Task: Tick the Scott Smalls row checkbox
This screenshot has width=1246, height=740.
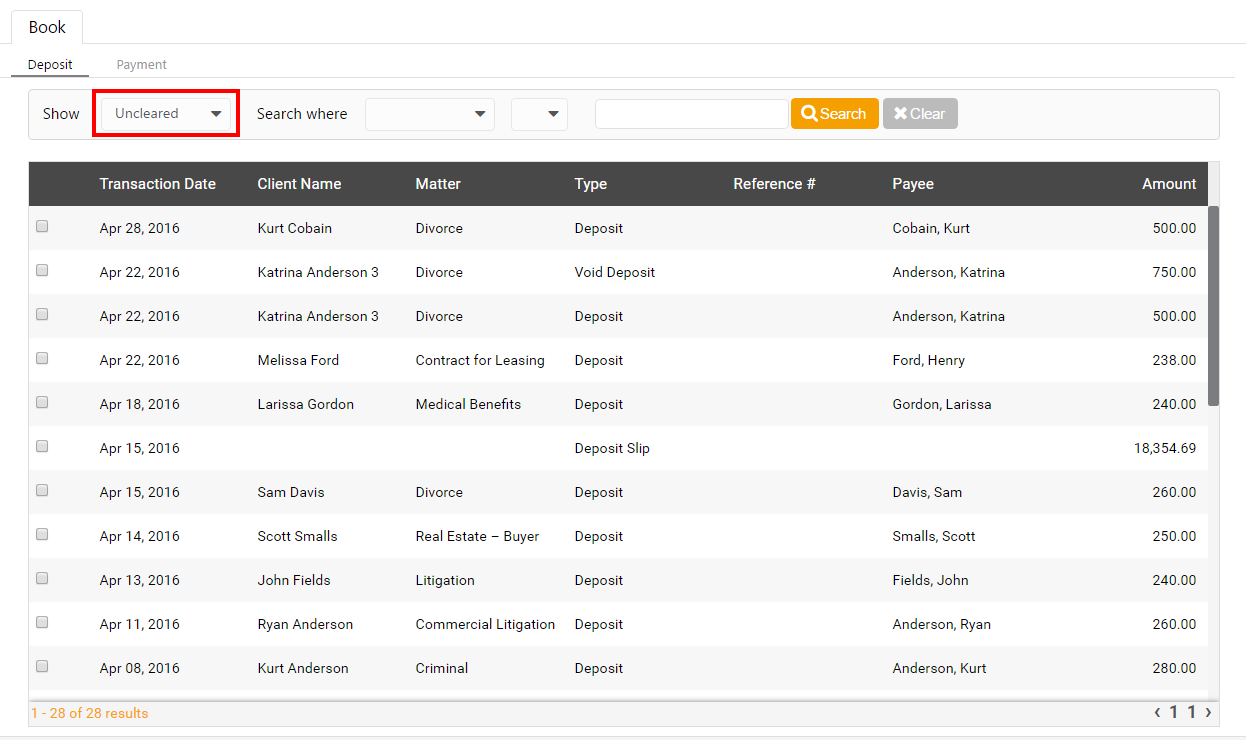Action: click(42, 534)
